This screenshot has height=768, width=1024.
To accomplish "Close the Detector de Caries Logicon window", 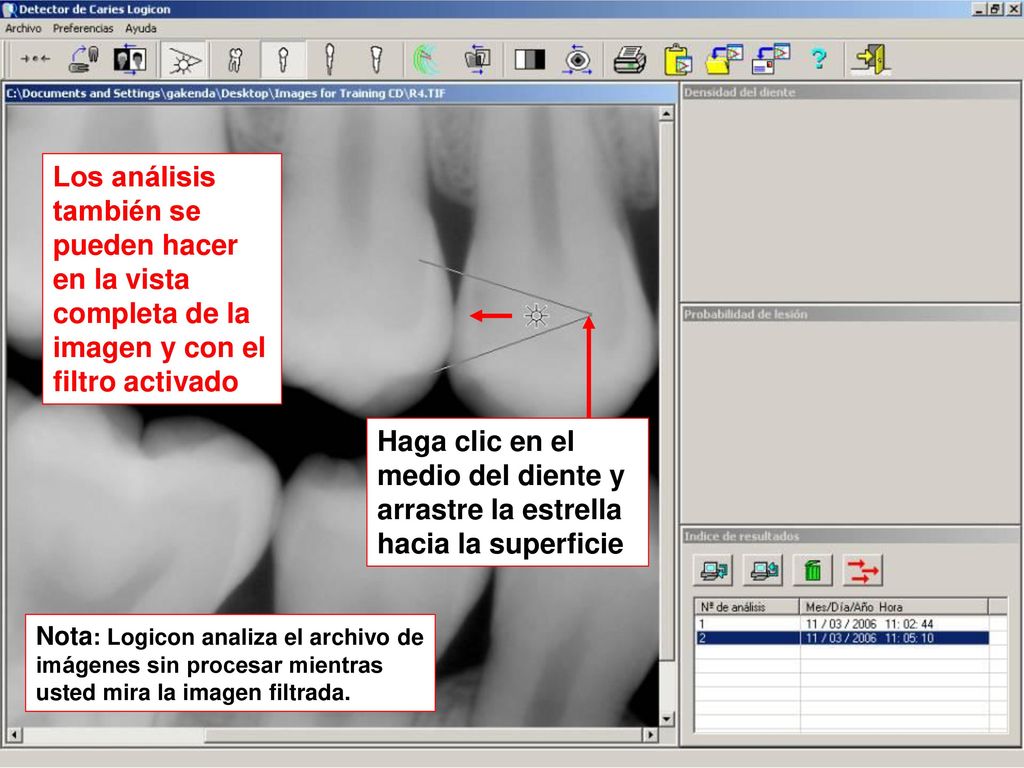I will (x=1012, y=9).
